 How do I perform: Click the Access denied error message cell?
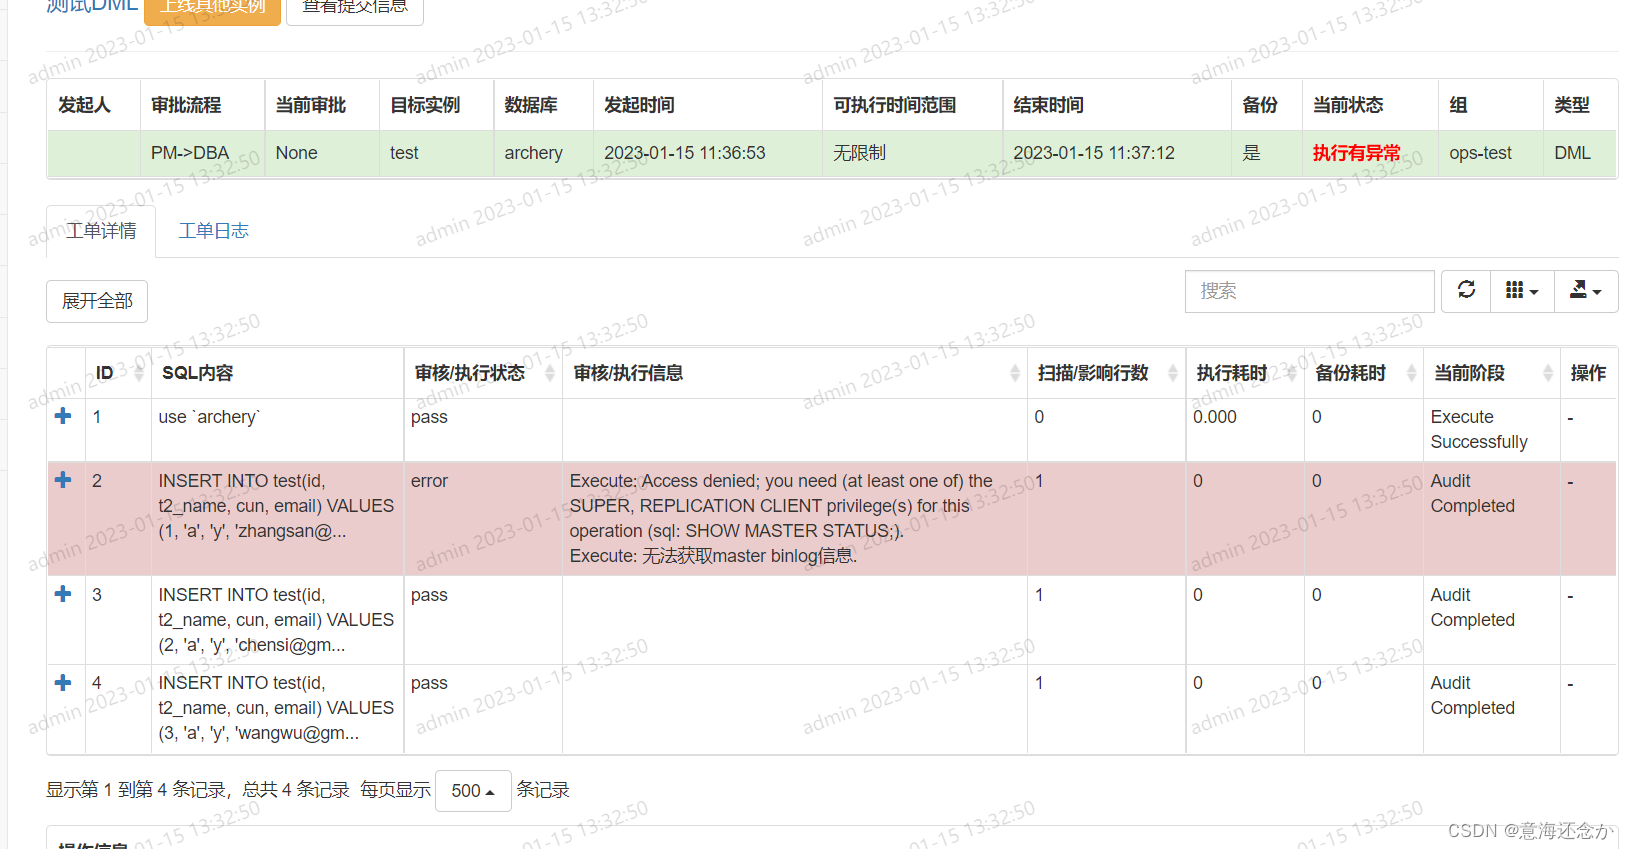795,518
